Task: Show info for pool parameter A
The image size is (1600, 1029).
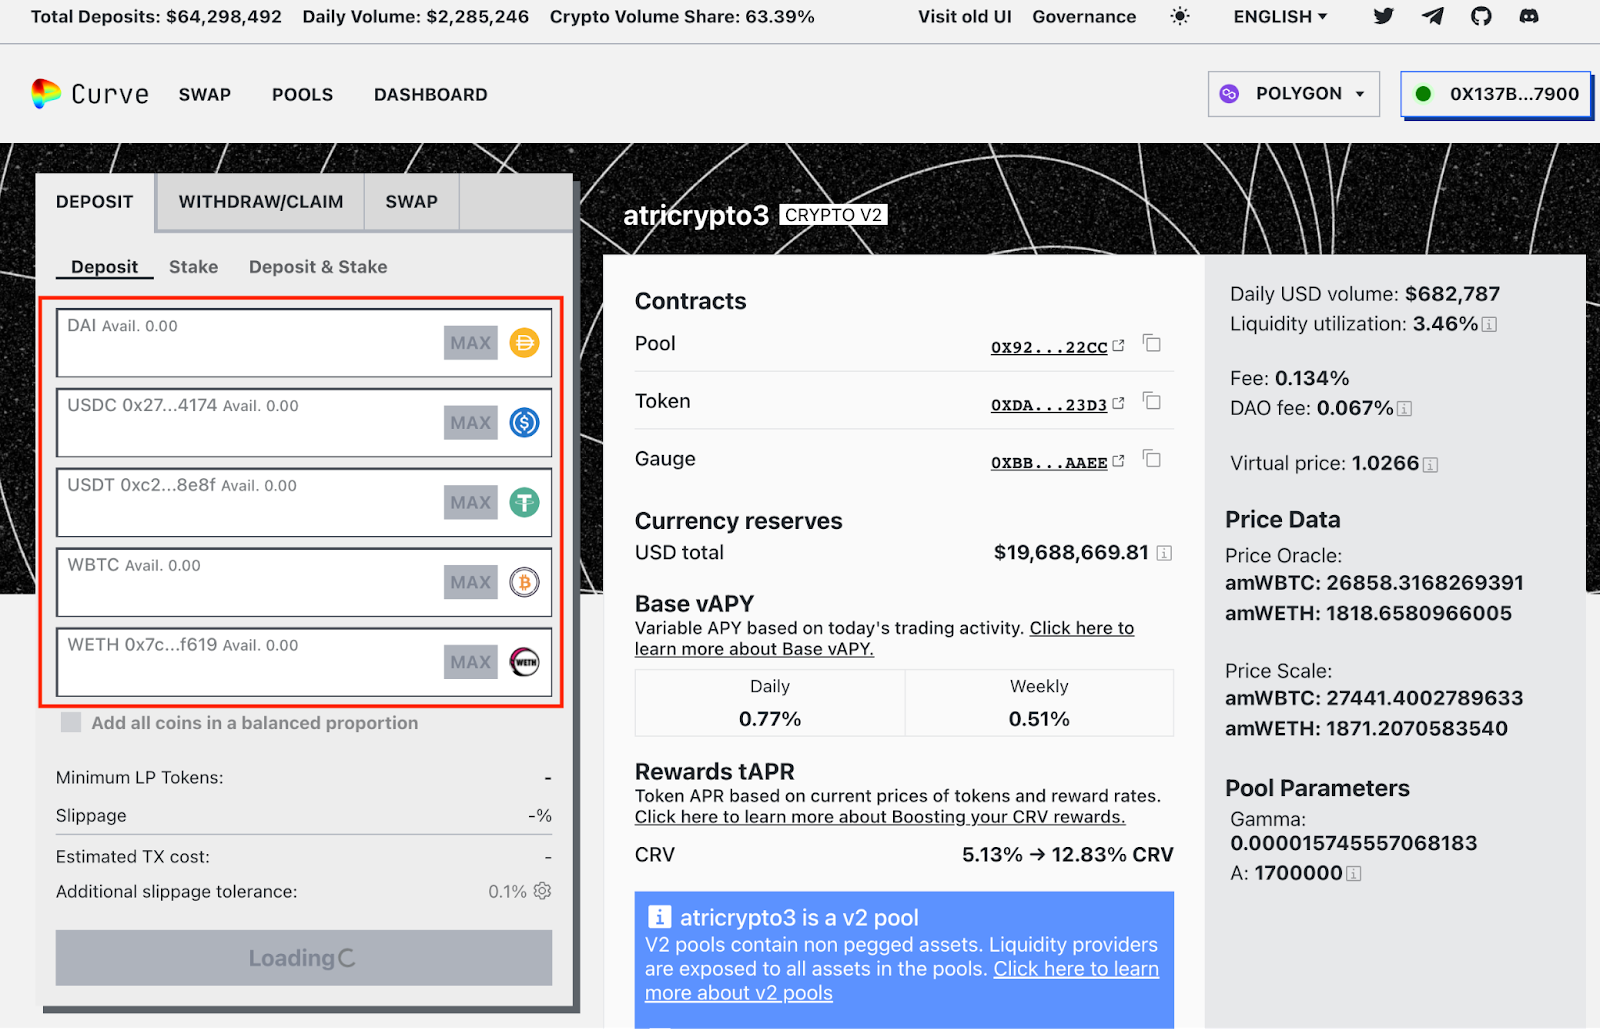Action: point(1353,874)
